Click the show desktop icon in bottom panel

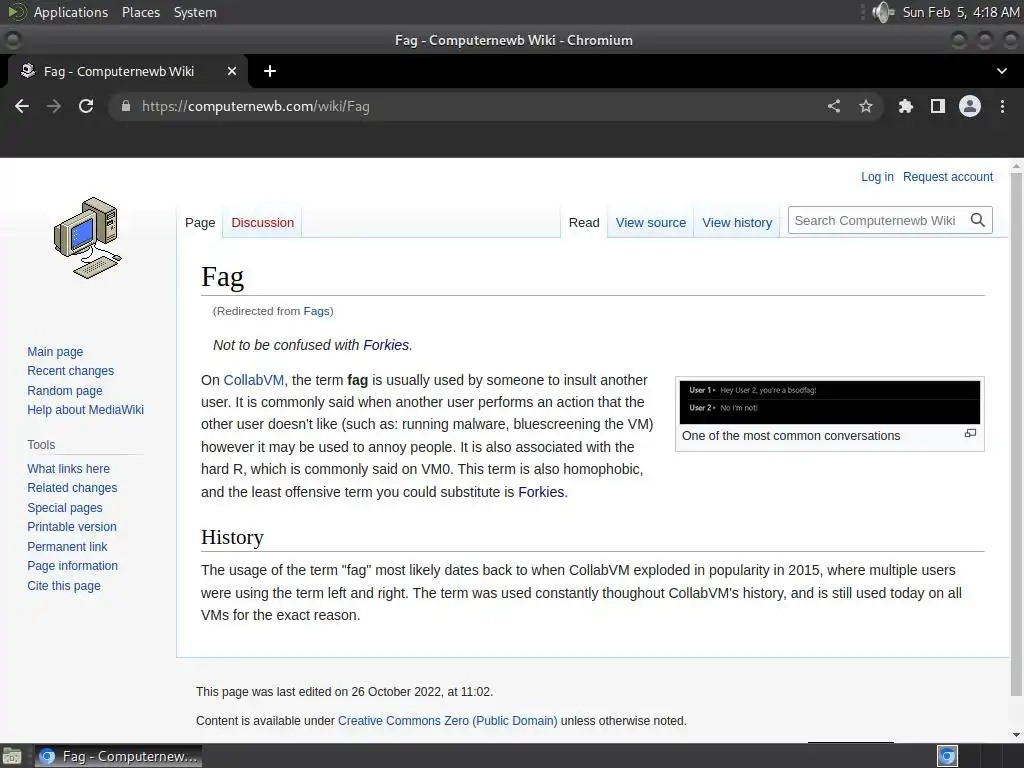click(x=12, y=756)
